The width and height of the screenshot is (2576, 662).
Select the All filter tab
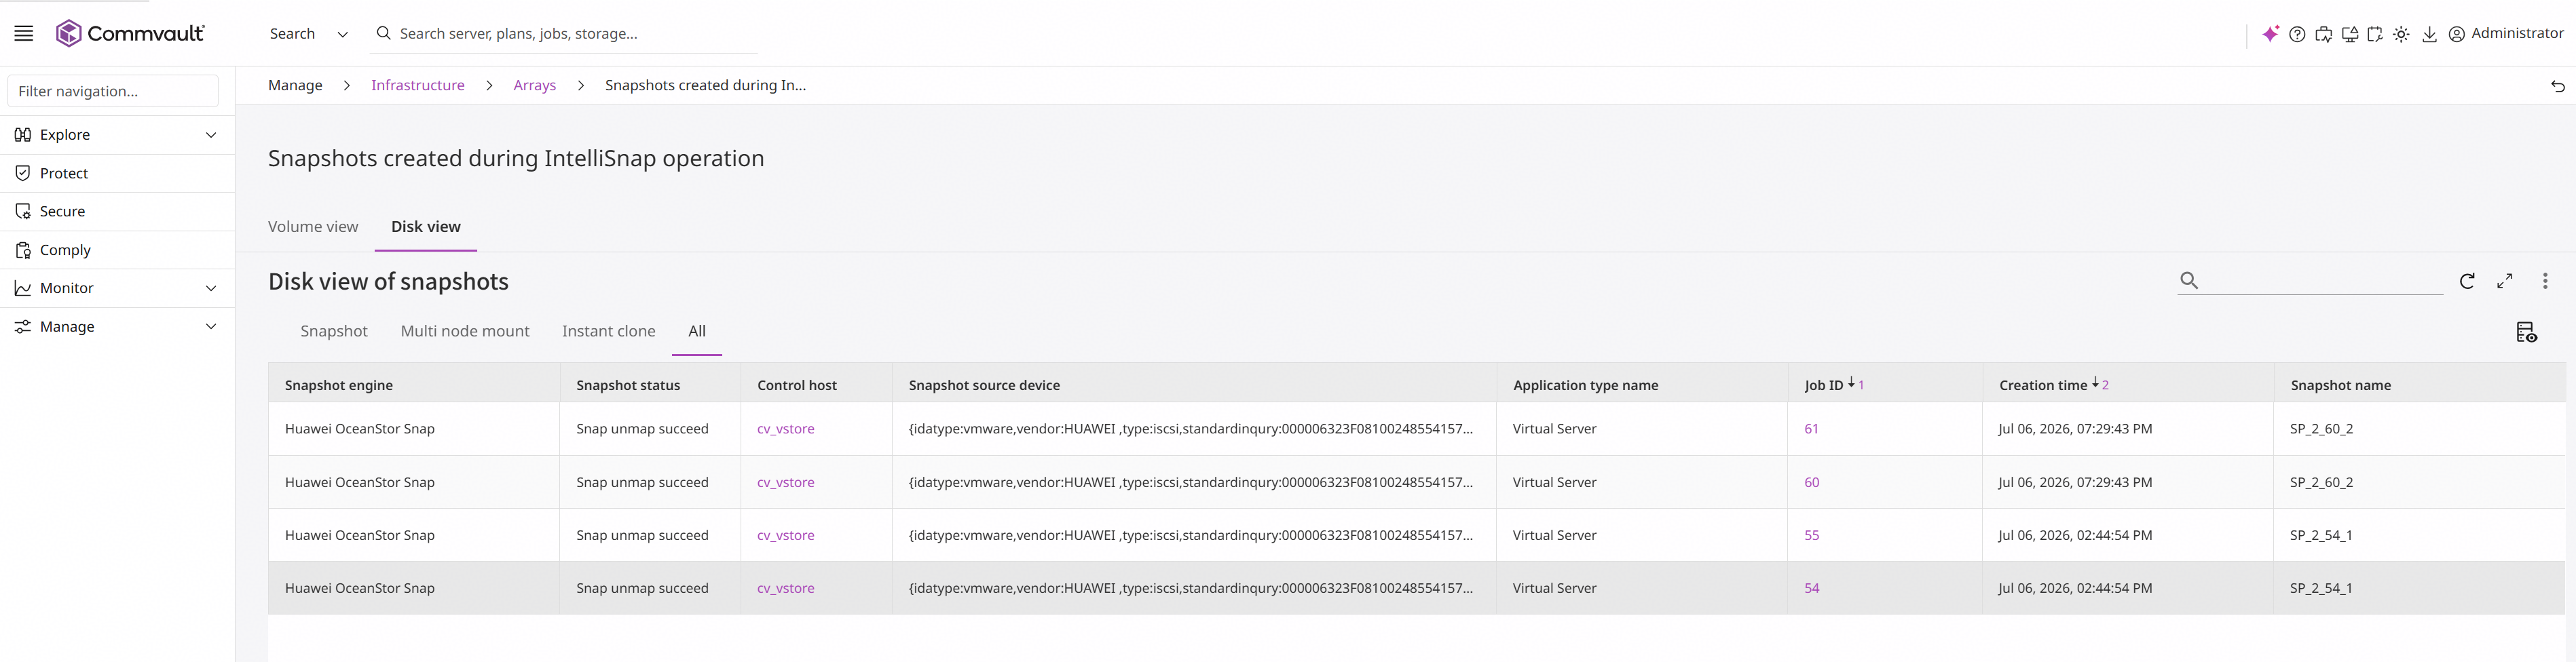pos(697,331)
